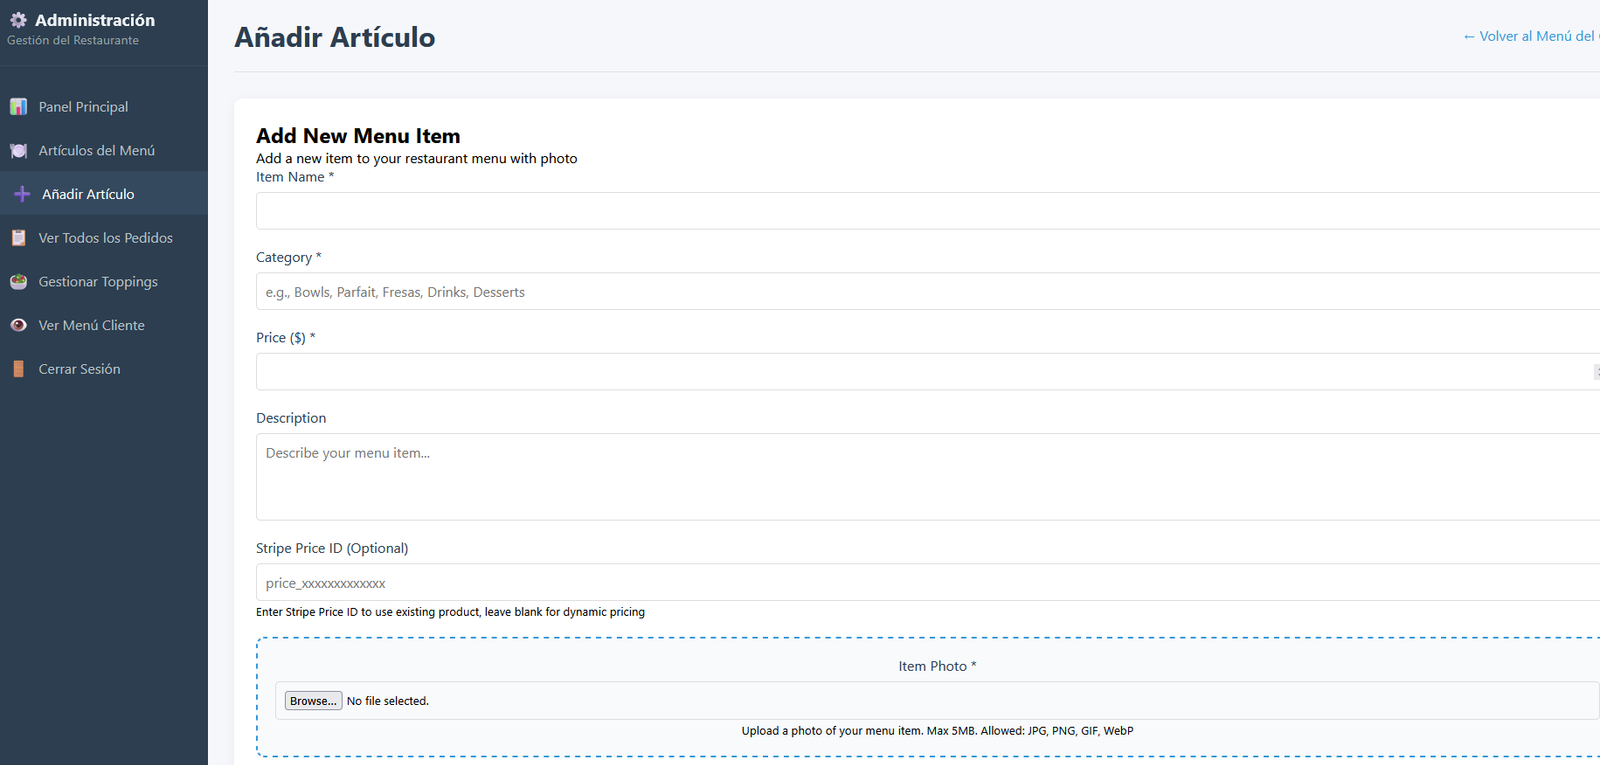
Task: Open the "Ver Todos los Pedidos" text label
Action: pyautogui.click(x=105, y=238)
